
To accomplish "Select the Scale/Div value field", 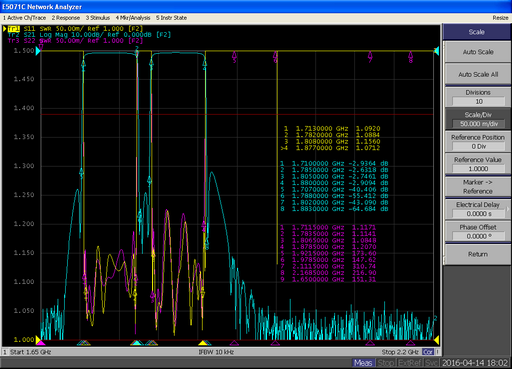I will tap(478, 124).
